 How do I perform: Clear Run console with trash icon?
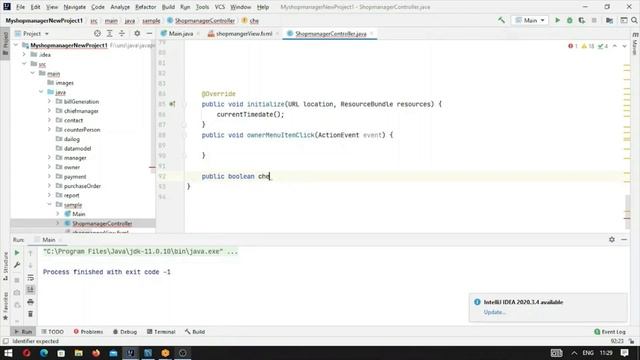31,314
